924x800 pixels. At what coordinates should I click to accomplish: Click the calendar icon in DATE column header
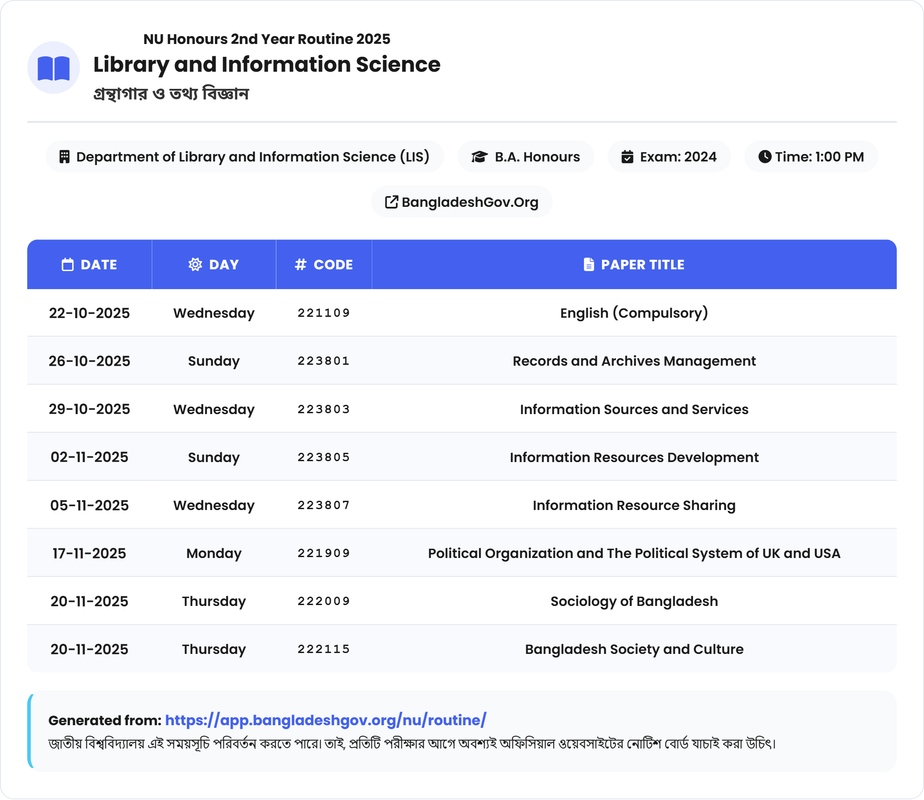tap(68, 265)
